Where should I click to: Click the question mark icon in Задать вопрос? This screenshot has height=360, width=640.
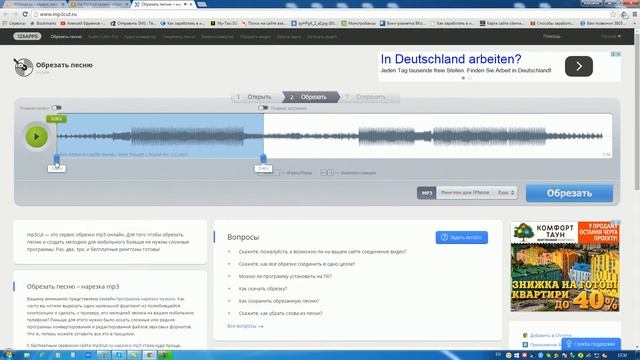click(x=444, y=237)
